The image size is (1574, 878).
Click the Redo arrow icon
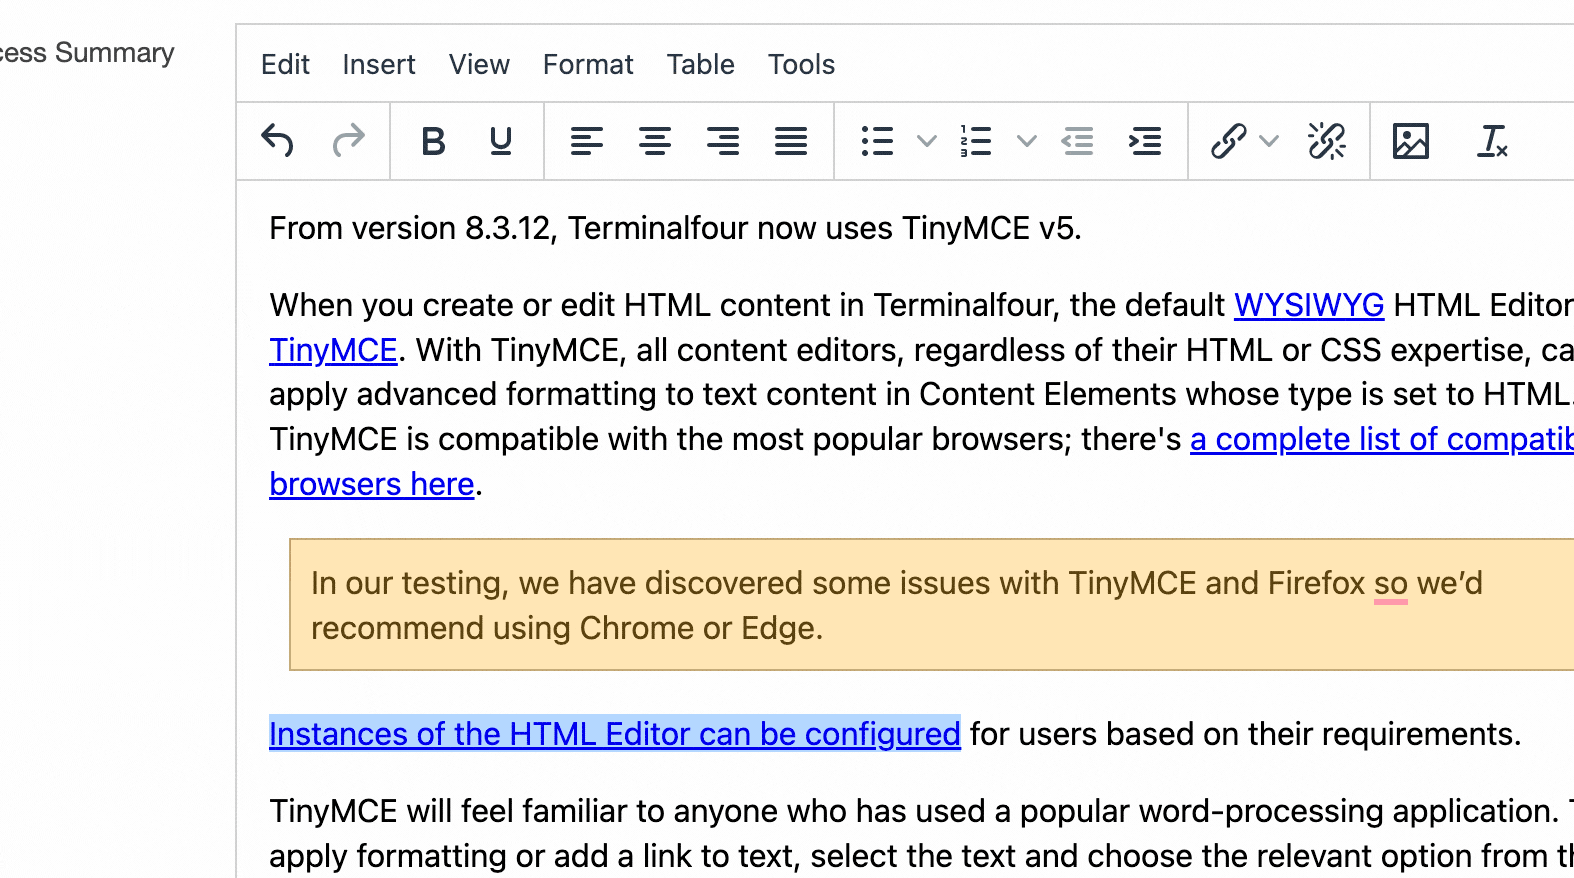[x=348, y=141]
